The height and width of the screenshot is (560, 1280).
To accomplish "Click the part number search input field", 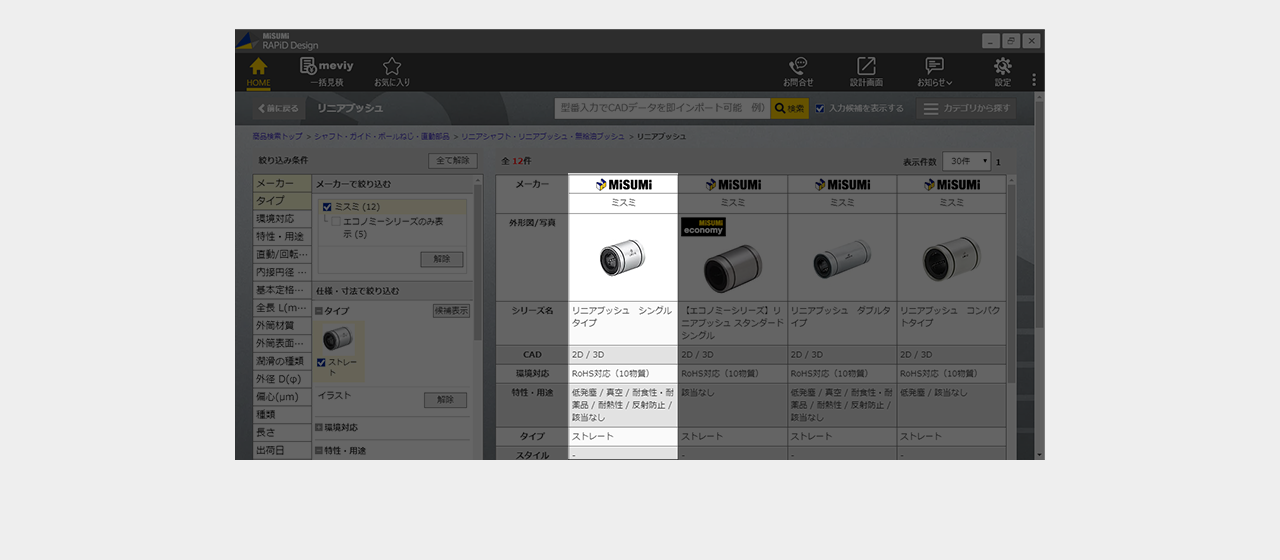I will (662, 108).
